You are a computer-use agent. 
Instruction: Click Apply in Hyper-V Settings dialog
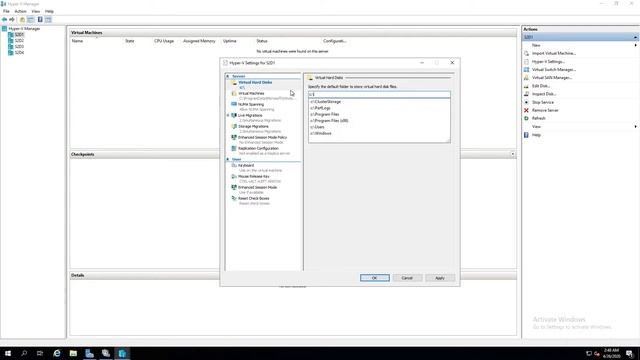(x=440, y=278)
